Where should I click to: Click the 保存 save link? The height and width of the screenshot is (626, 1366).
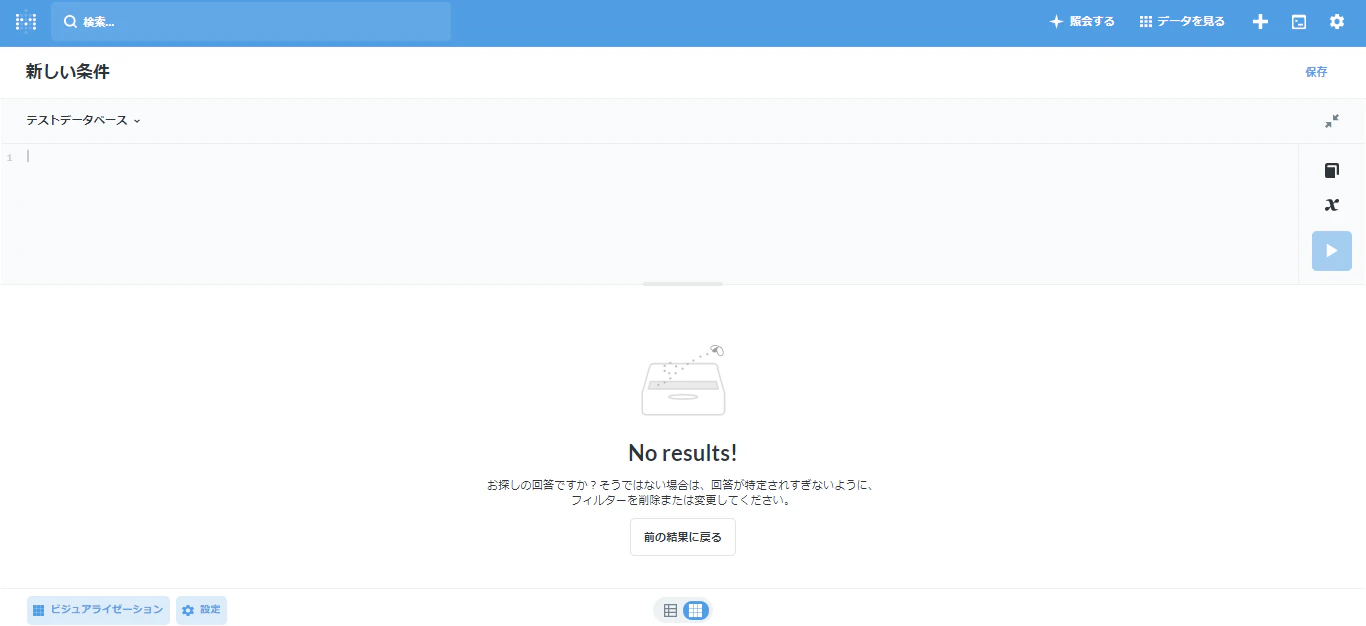click(1316, 72)
